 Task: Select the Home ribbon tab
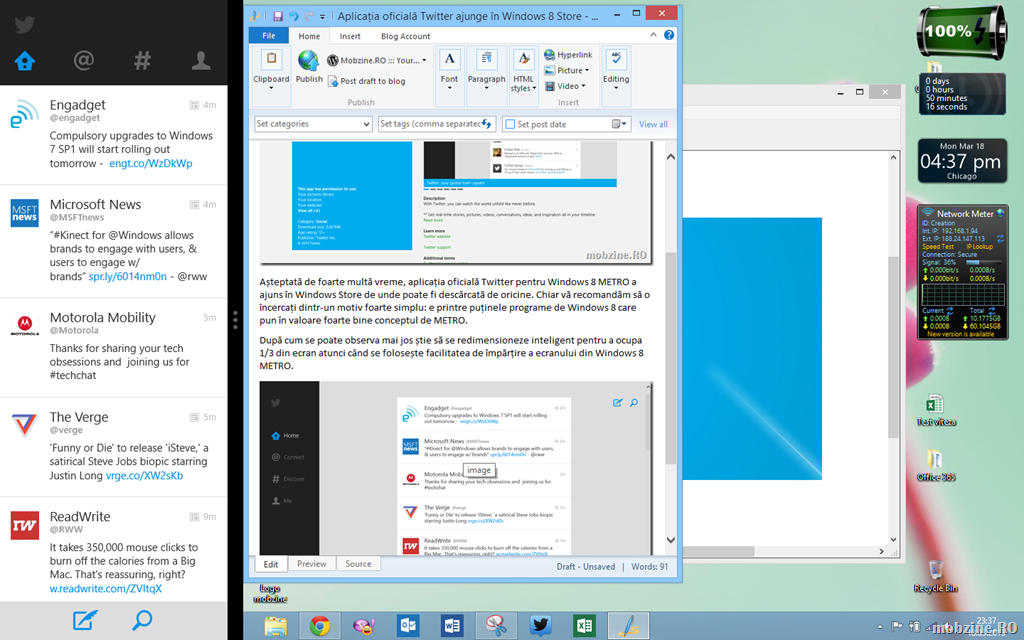(309, 36)
